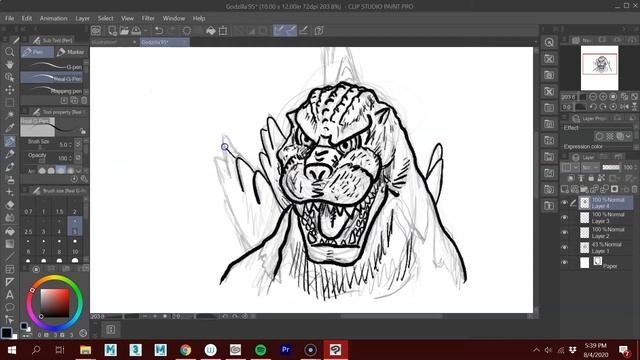Hide Layer 4 with its eye icon
The height and width of the screenshot is (360, 640).
click(x=564, y=202)
